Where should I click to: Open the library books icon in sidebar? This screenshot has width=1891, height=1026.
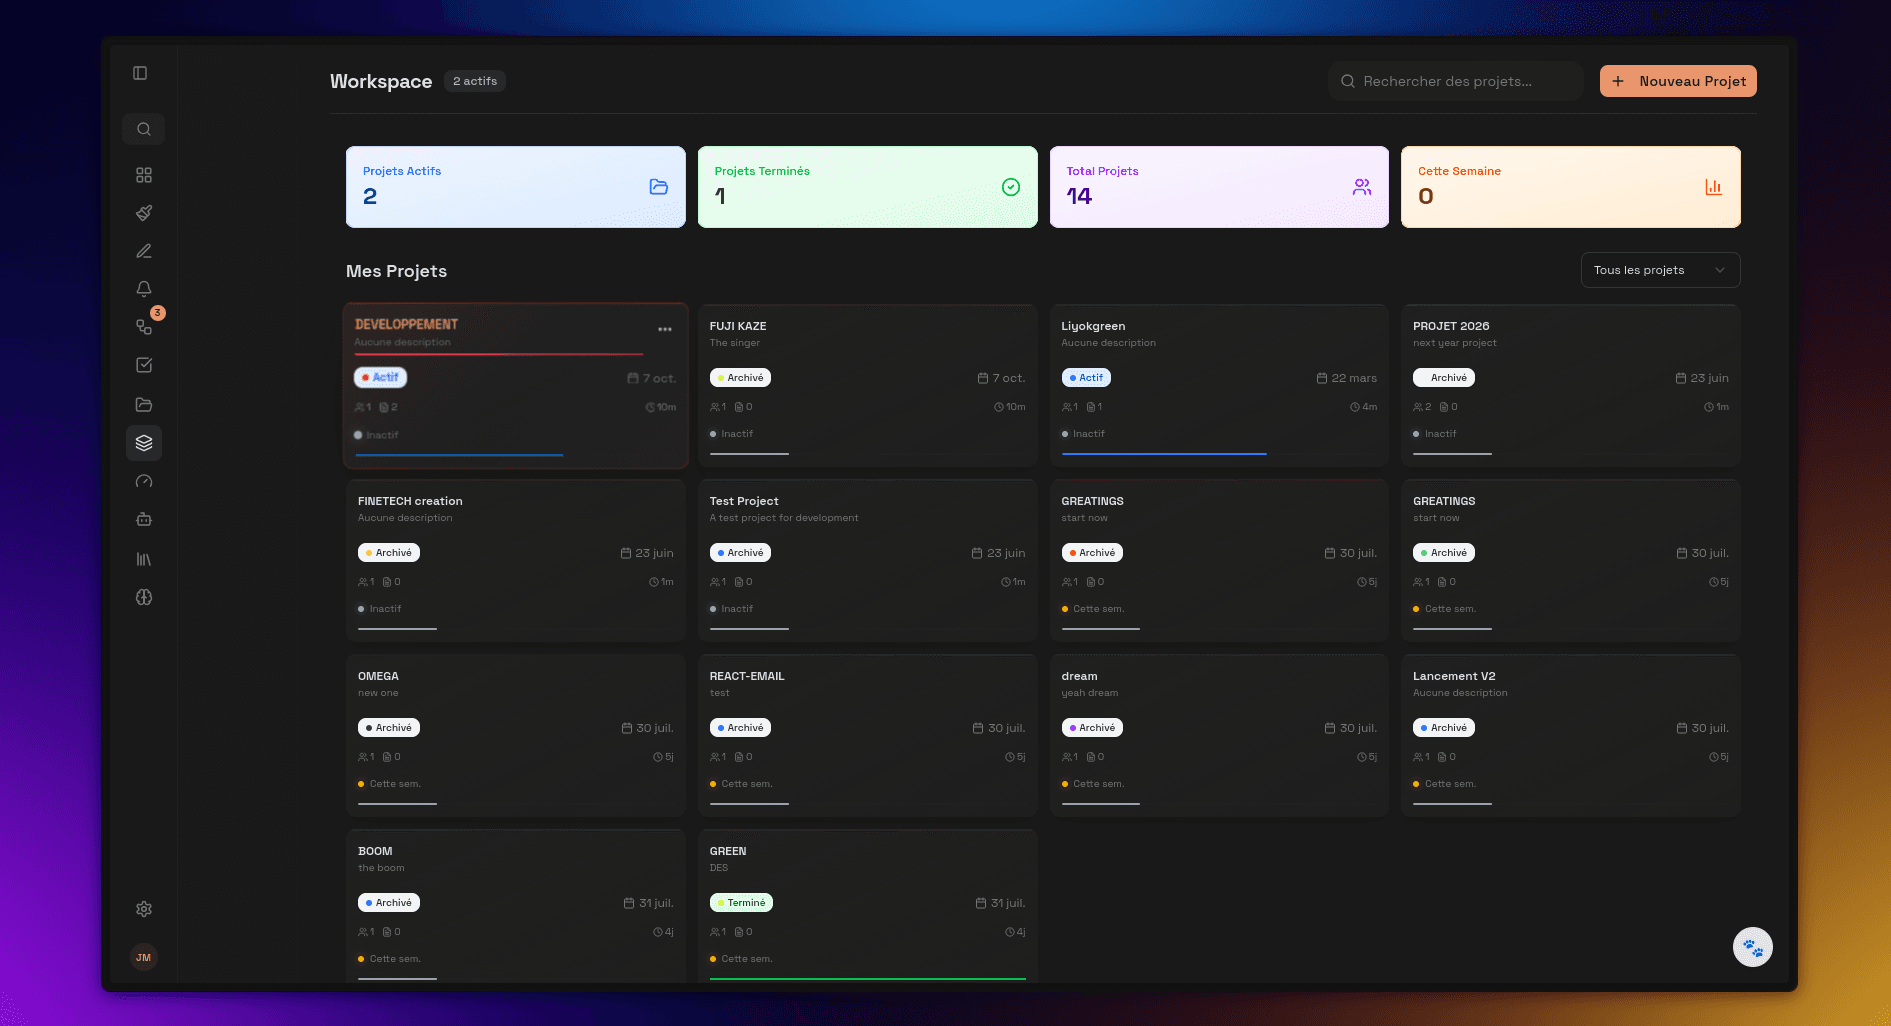coord(144,559)
